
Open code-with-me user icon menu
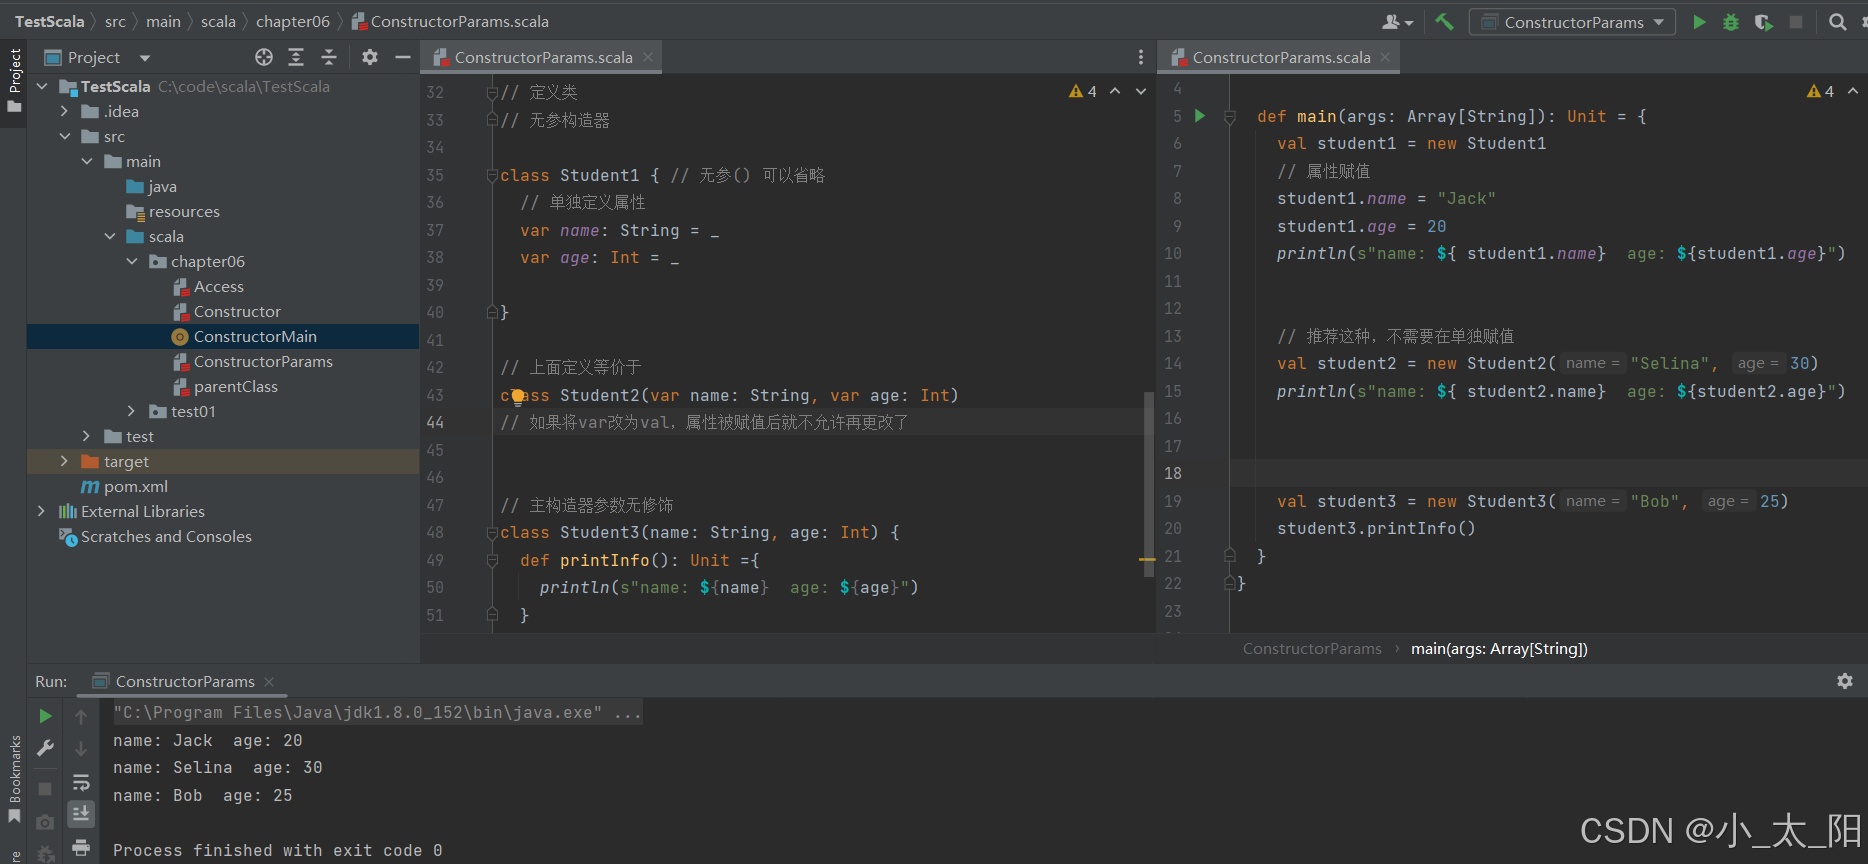pyautogui.click(x=1397, y=22)
